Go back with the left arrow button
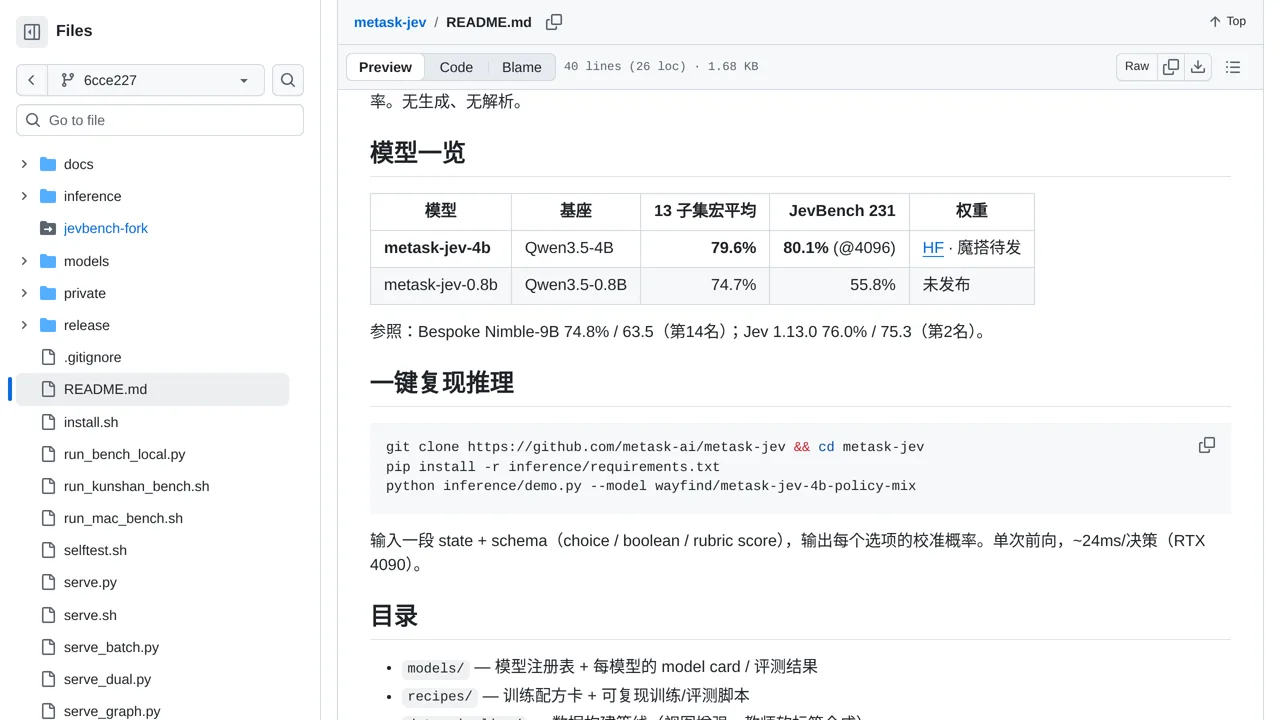1280x720 pixels. (32, 80)
